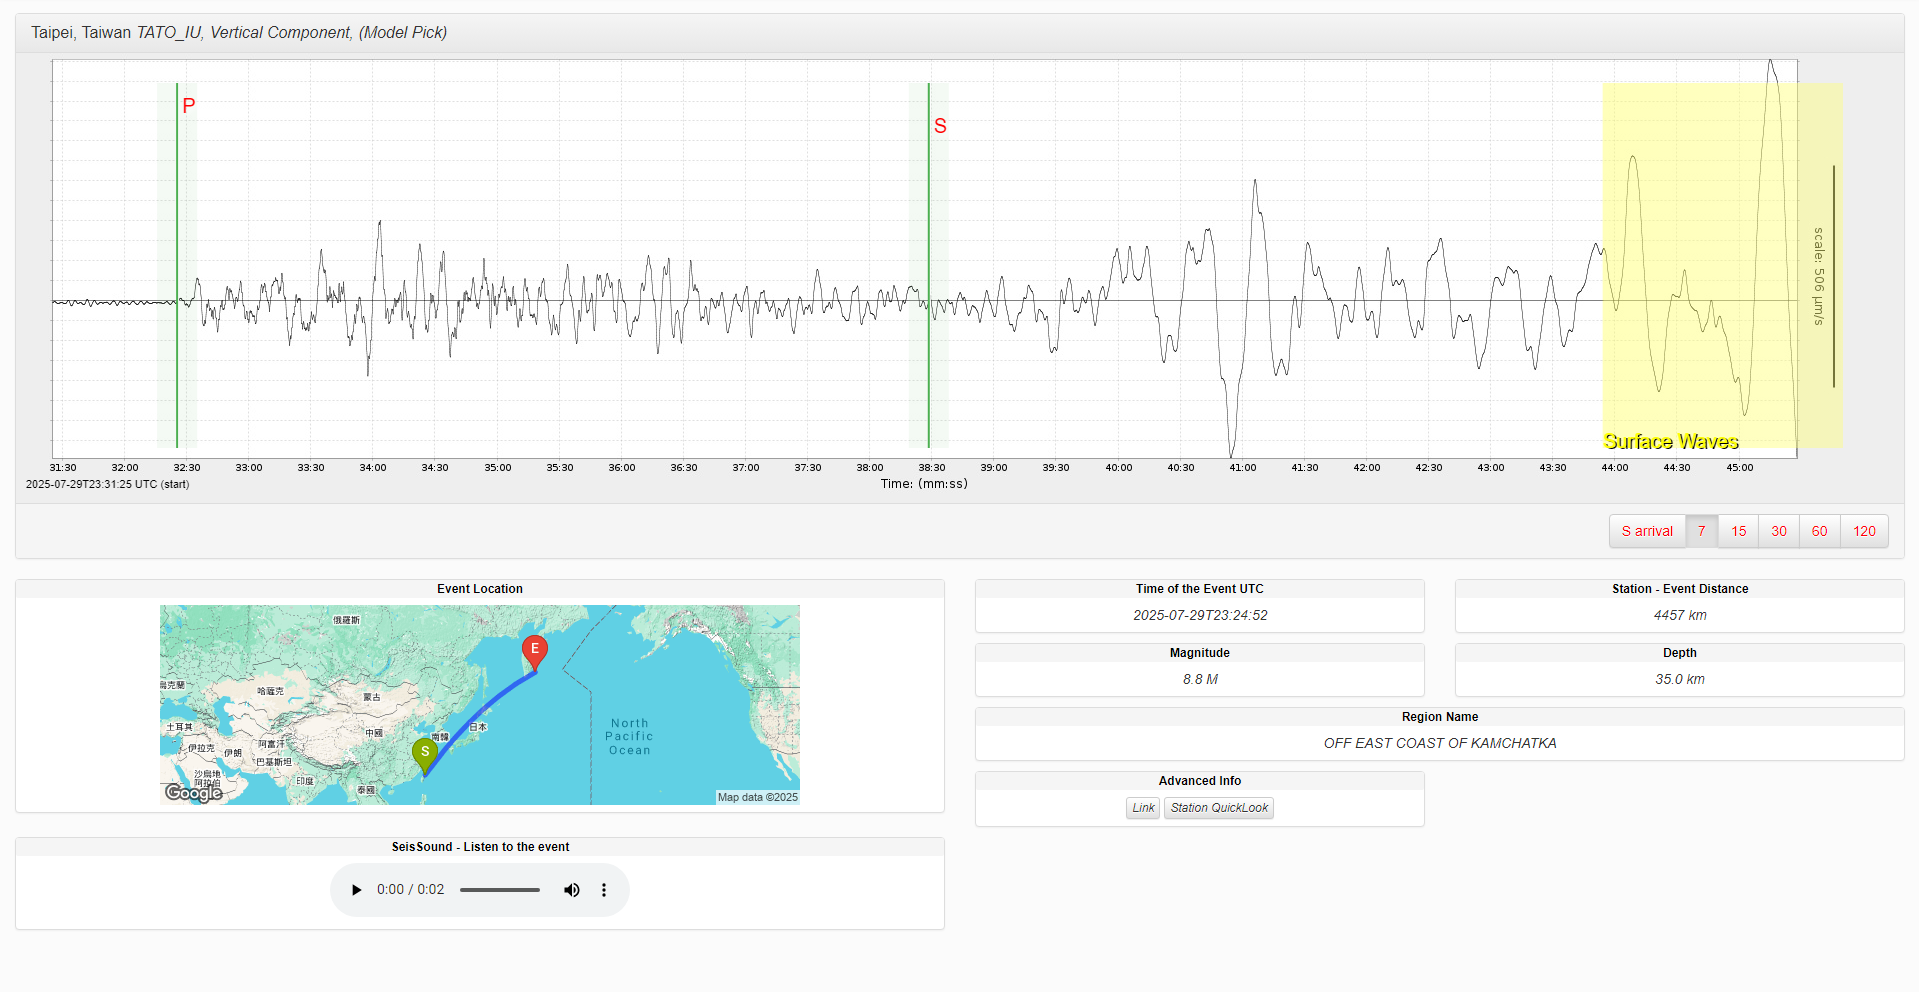Select the 7 minute window button
This screenshot has height=992, width=1919.
click(1701, 531)
